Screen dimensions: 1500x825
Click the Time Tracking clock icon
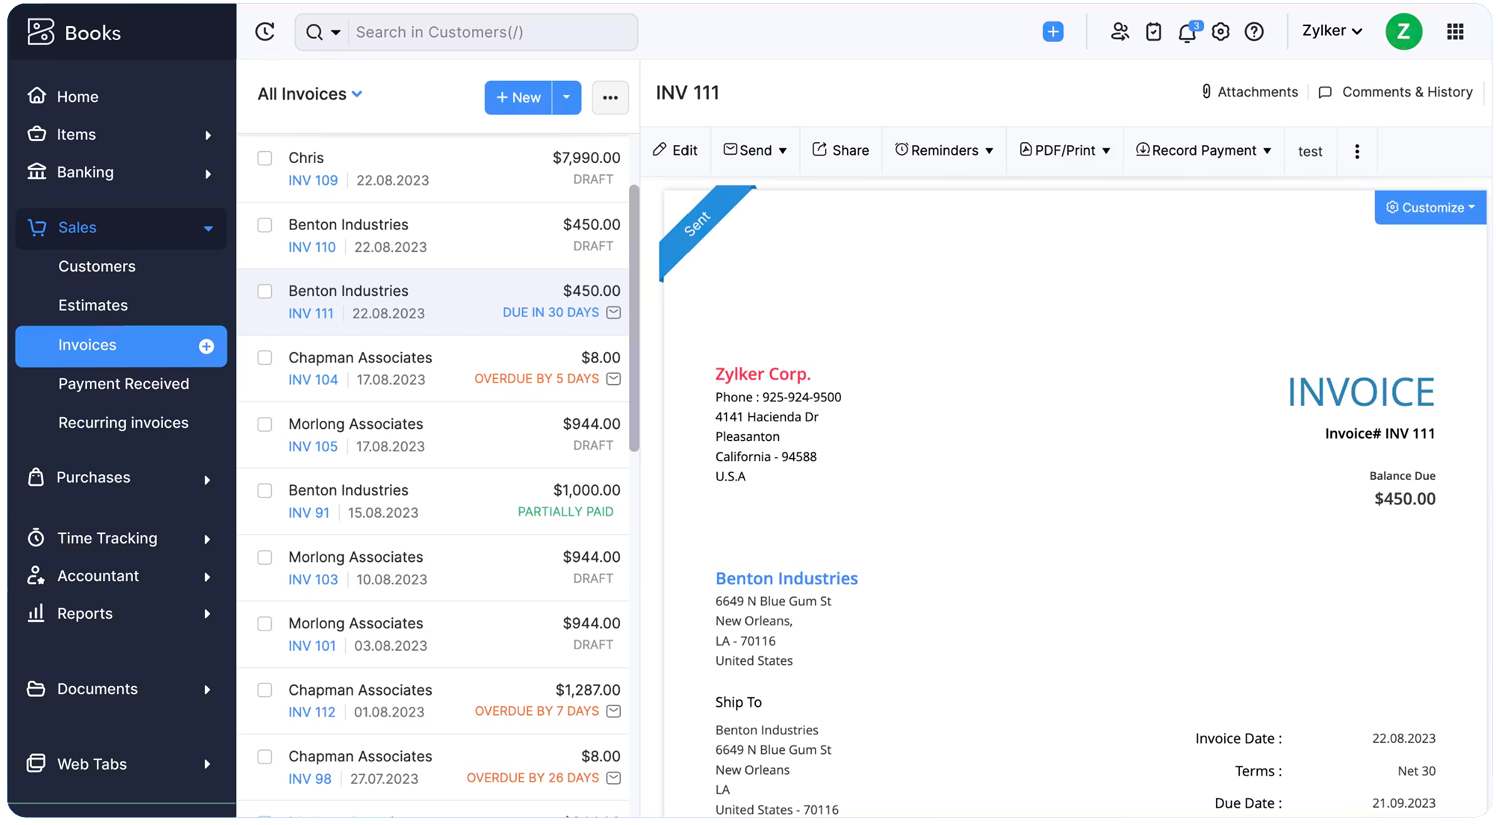click(x=36, y=538)
